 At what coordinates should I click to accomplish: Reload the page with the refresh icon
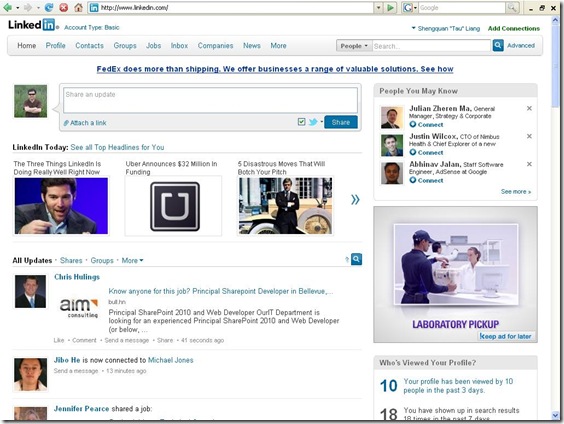click(x=49, y=7)
